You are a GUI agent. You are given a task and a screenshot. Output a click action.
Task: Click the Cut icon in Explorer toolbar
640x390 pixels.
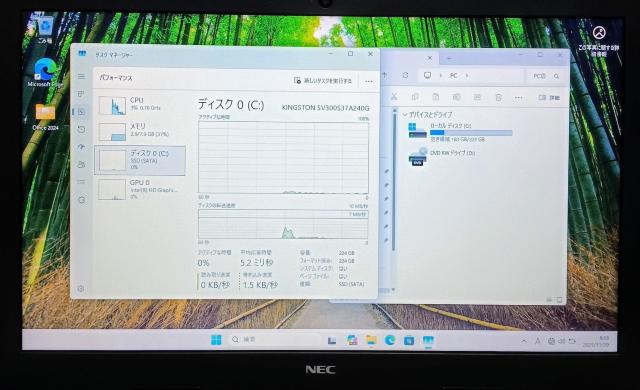[394, 97]
